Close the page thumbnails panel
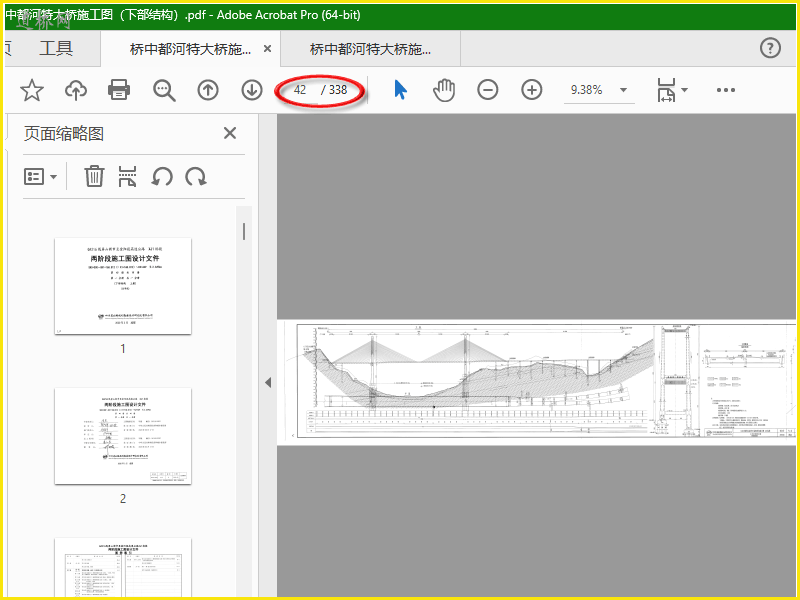Image resolution: width=800 pixels, height=600 pixels. (230, 133)
